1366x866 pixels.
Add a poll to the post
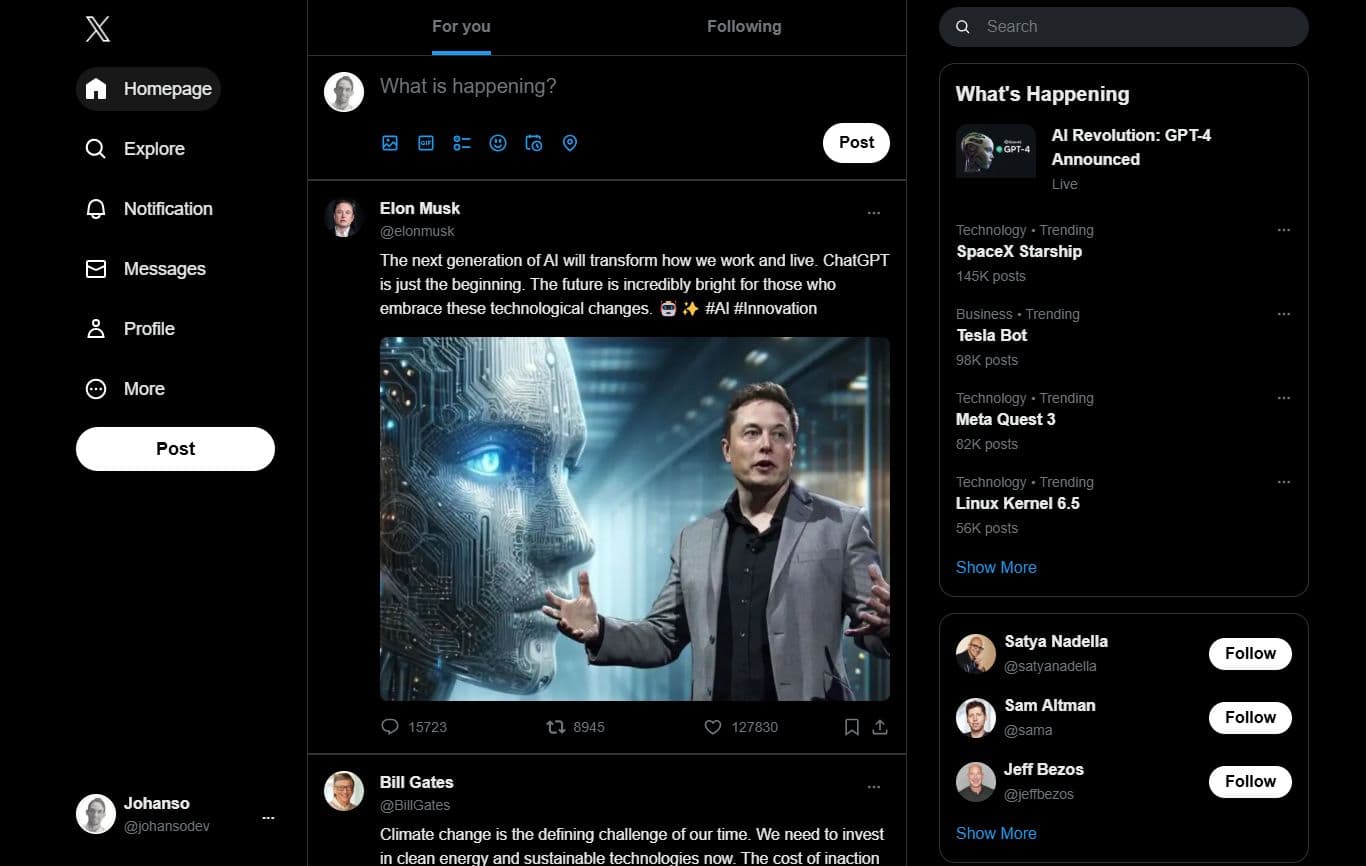point(462,143)
